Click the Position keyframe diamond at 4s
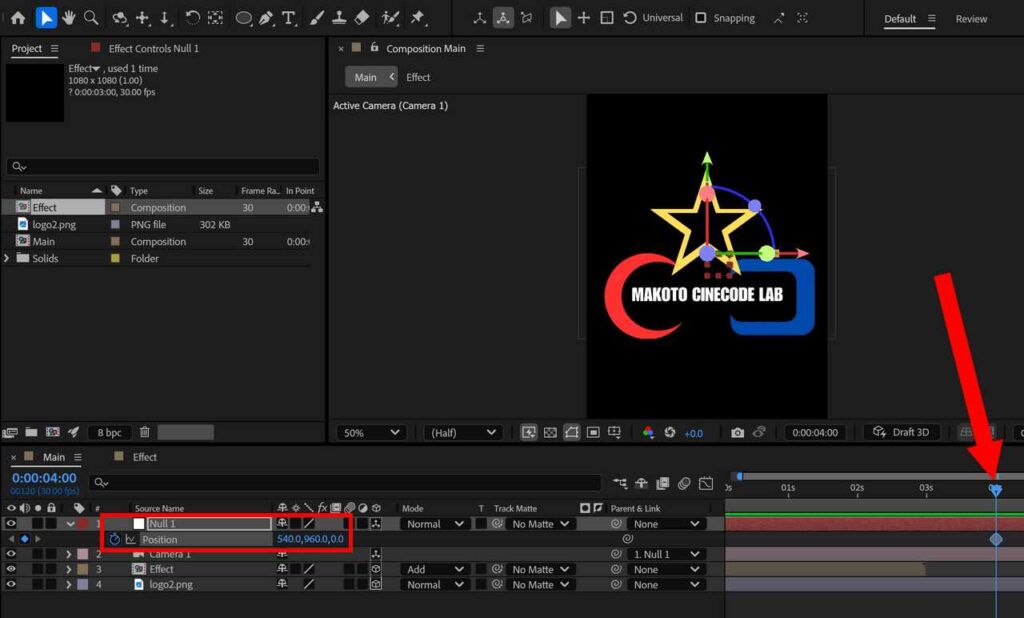Image resolution: width=1024 pixels, height=618 pixels. click(996, 539)
